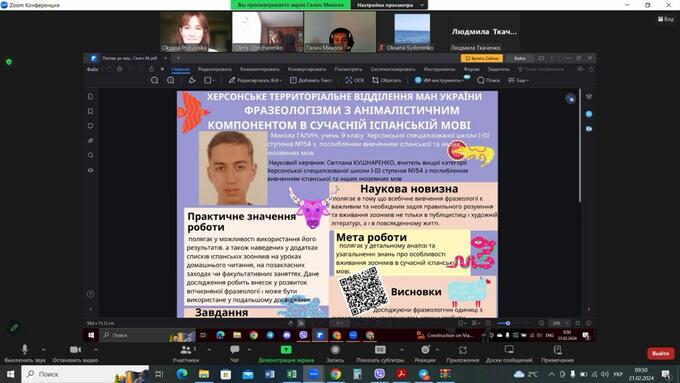
Task: Click the Обрезать crop button
Action: [386, 80]
